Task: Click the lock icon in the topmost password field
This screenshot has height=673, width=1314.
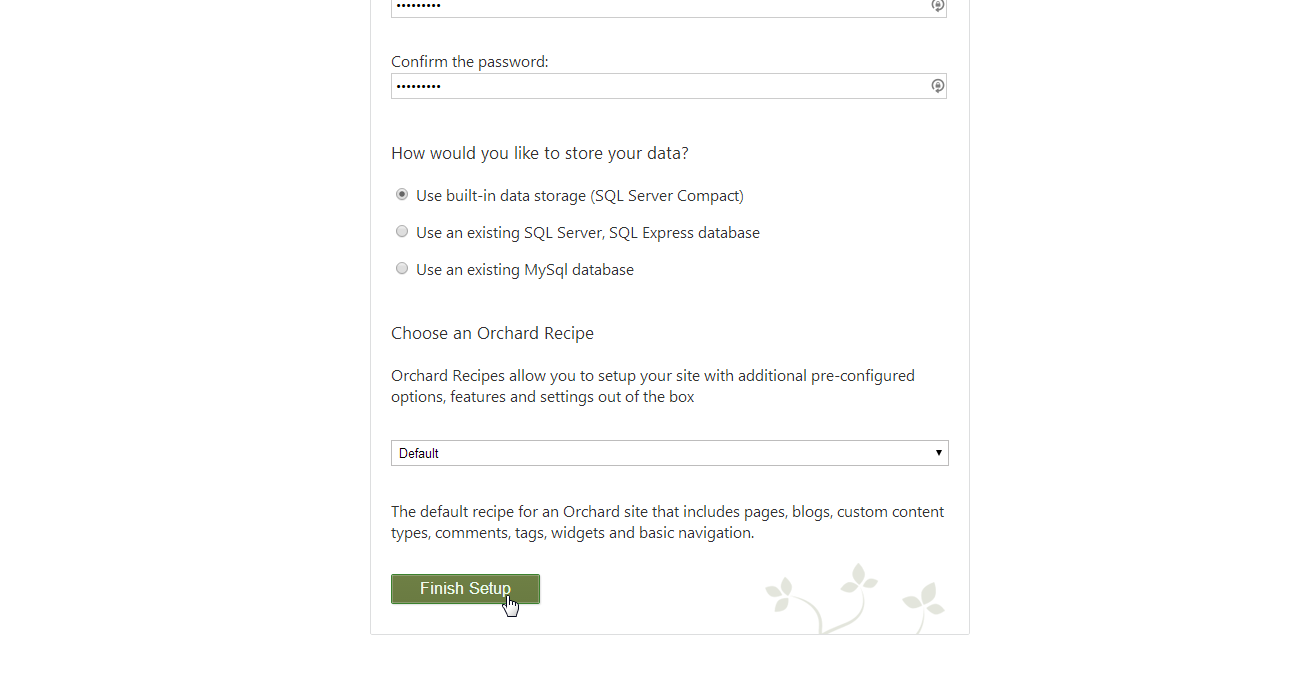Action: [x=937, y=5]
